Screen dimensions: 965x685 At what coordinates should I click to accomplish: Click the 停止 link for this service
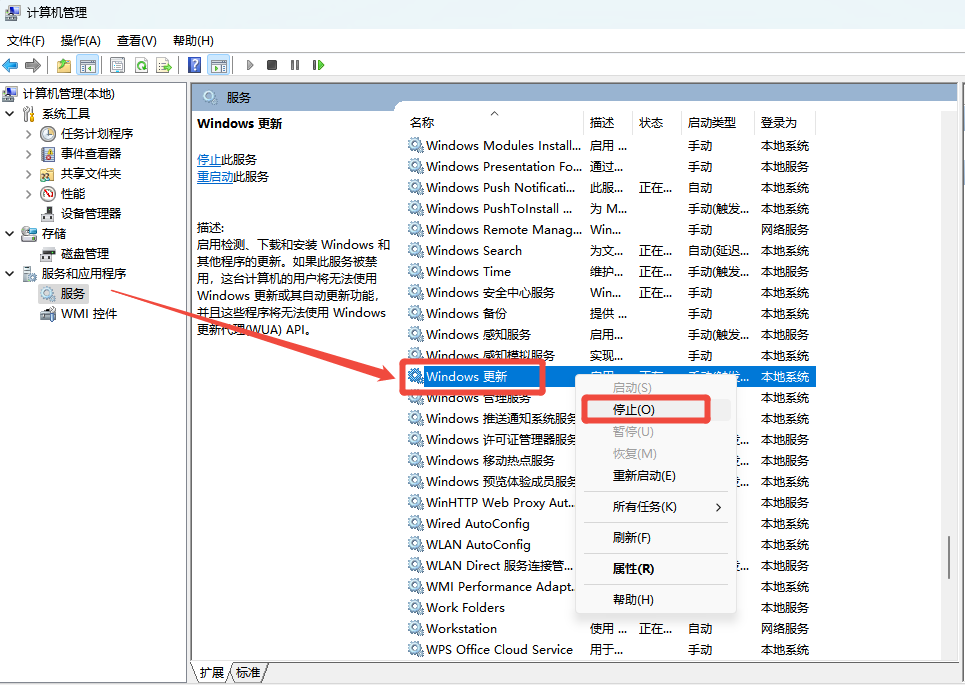pyautogui.click(x=209, y=160)
